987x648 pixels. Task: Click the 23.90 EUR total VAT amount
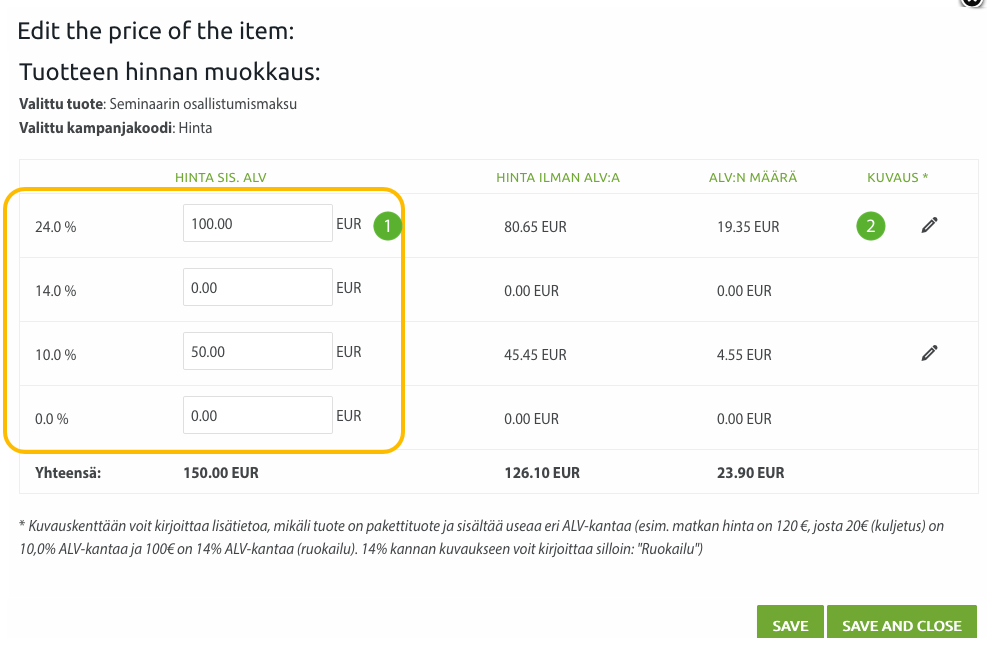tap(750, 473)
